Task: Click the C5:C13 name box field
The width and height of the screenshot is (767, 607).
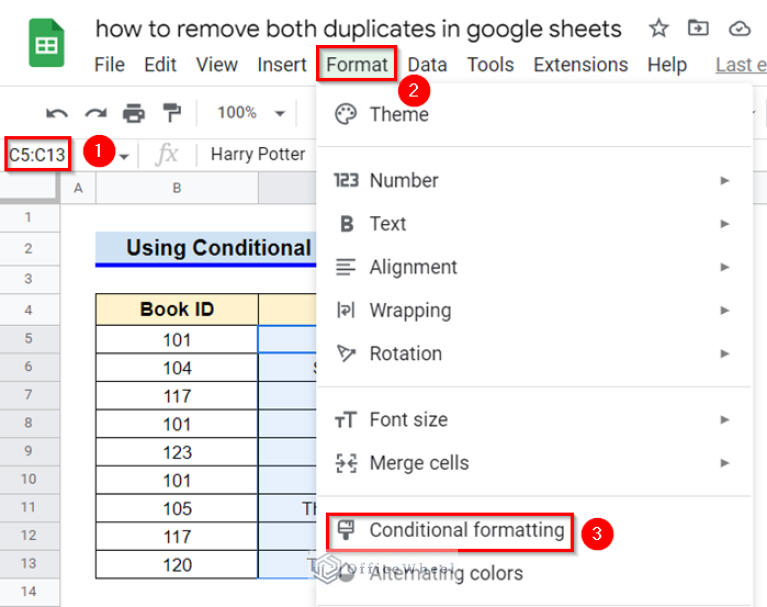Action: (37, 155)
